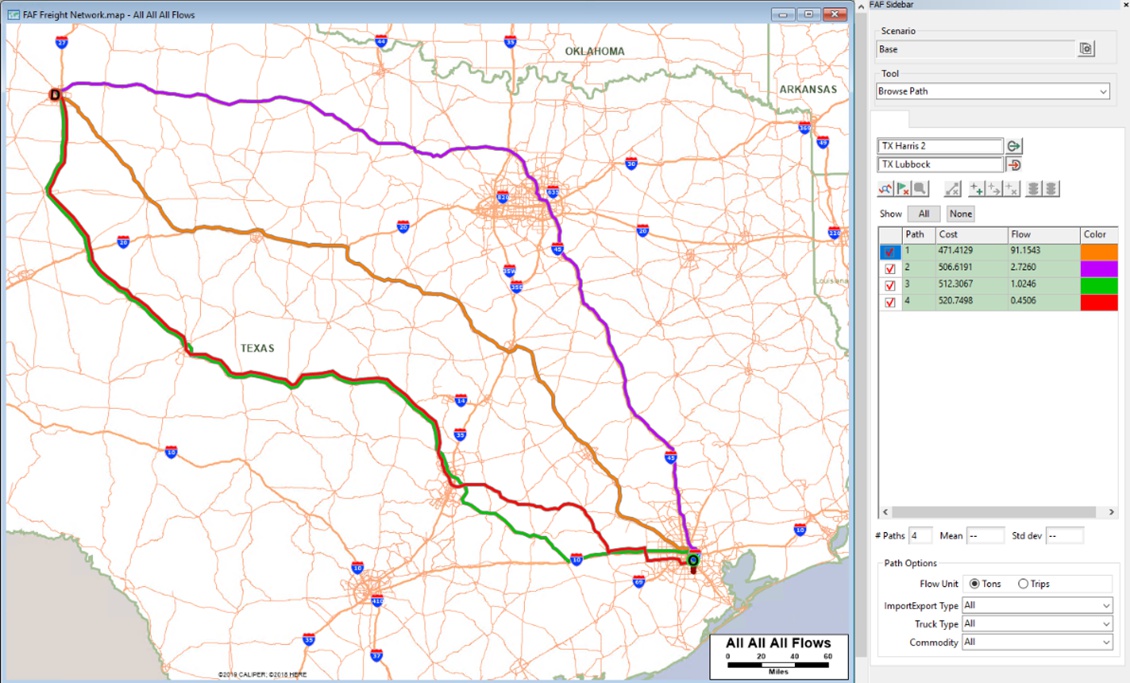This screenshot has height=683, width=1130.
Task: Uncheck path 2 visibility checkbox
Action: [x=889, y=268]
